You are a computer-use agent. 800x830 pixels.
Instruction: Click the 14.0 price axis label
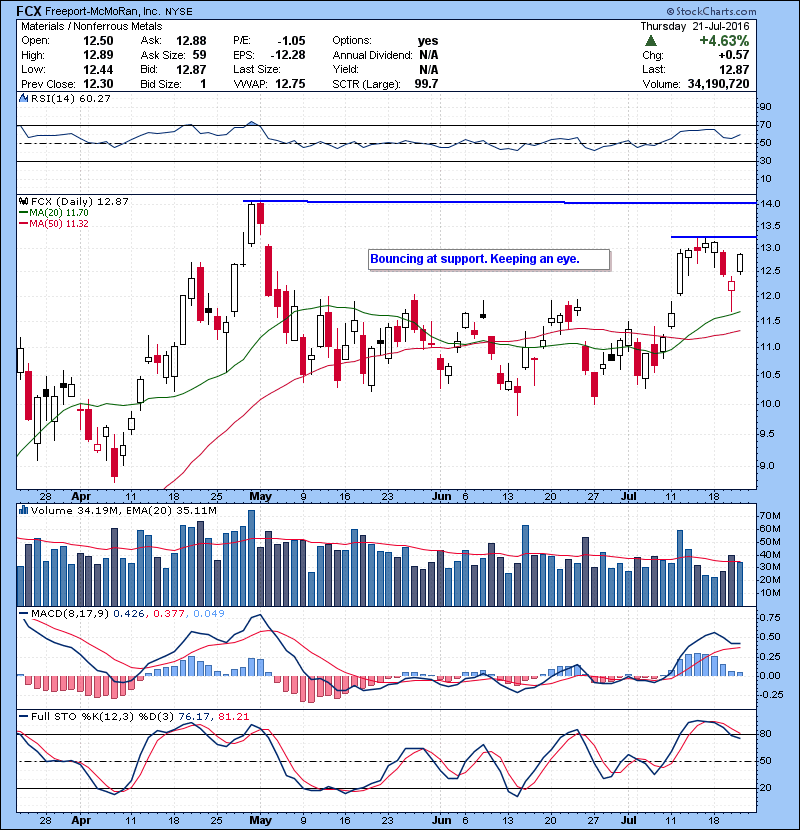(769, 204)
